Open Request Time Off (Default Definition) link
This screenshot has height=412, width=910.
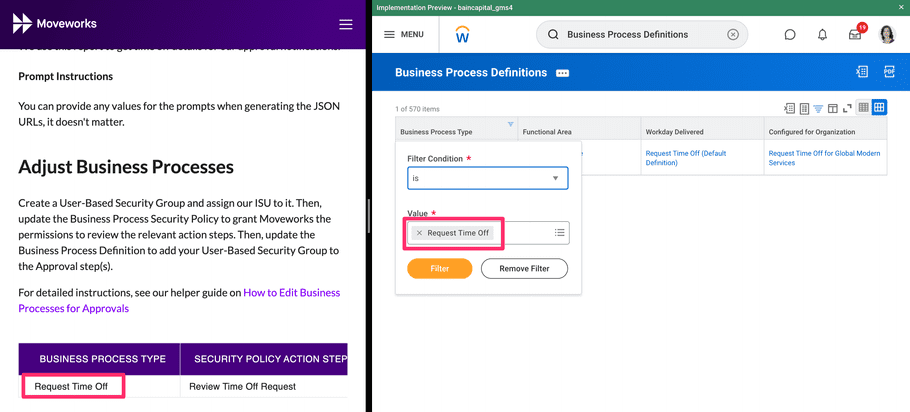pyautogui.click(x=685, y=158)
